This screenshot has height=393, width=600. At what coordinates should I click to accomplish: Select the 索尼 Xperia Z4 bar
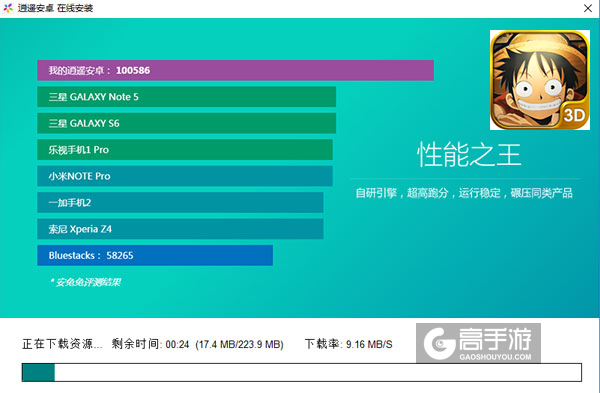[180, 229]
